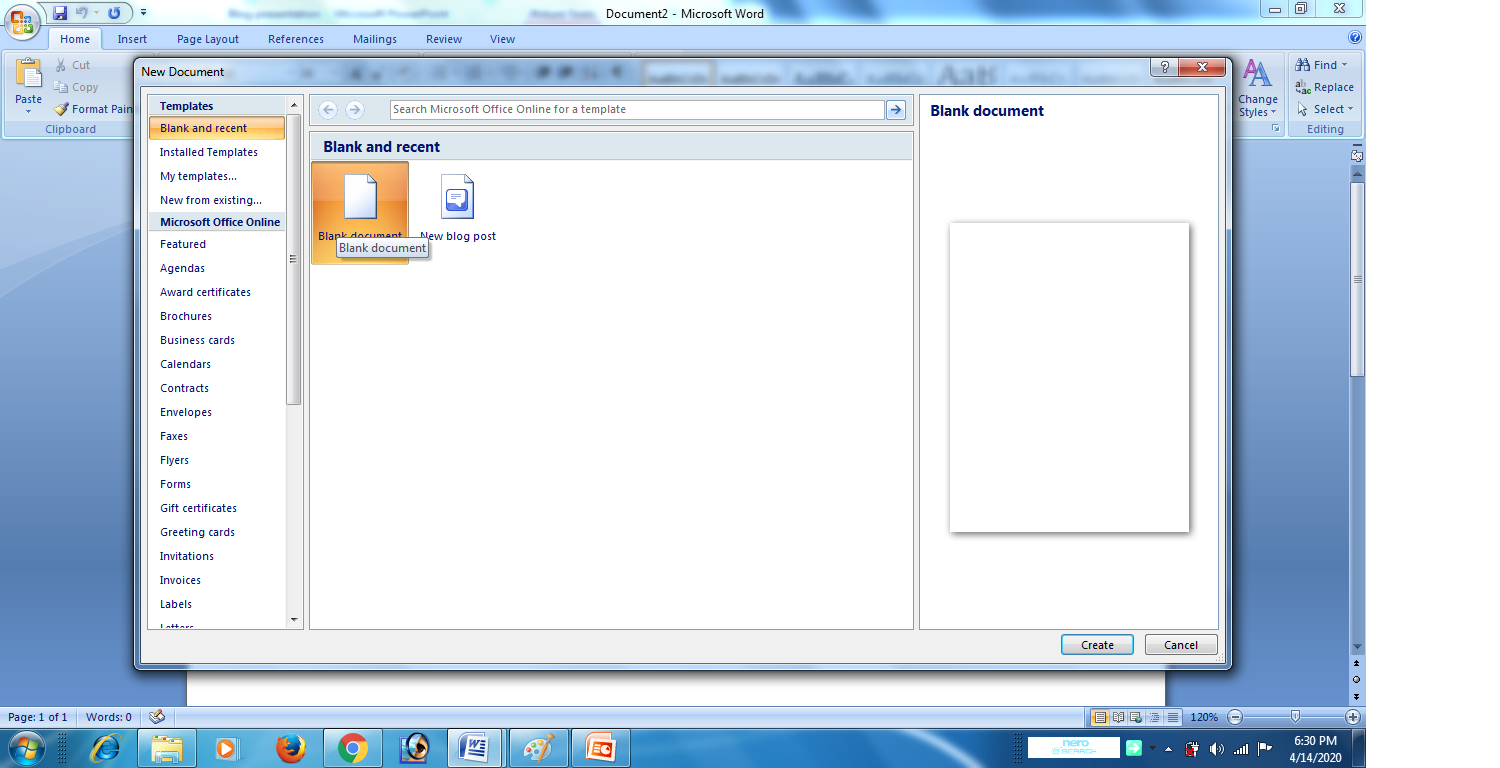
Task: Switch to the Mailings ribbon tab
Action: click(375, 39)
